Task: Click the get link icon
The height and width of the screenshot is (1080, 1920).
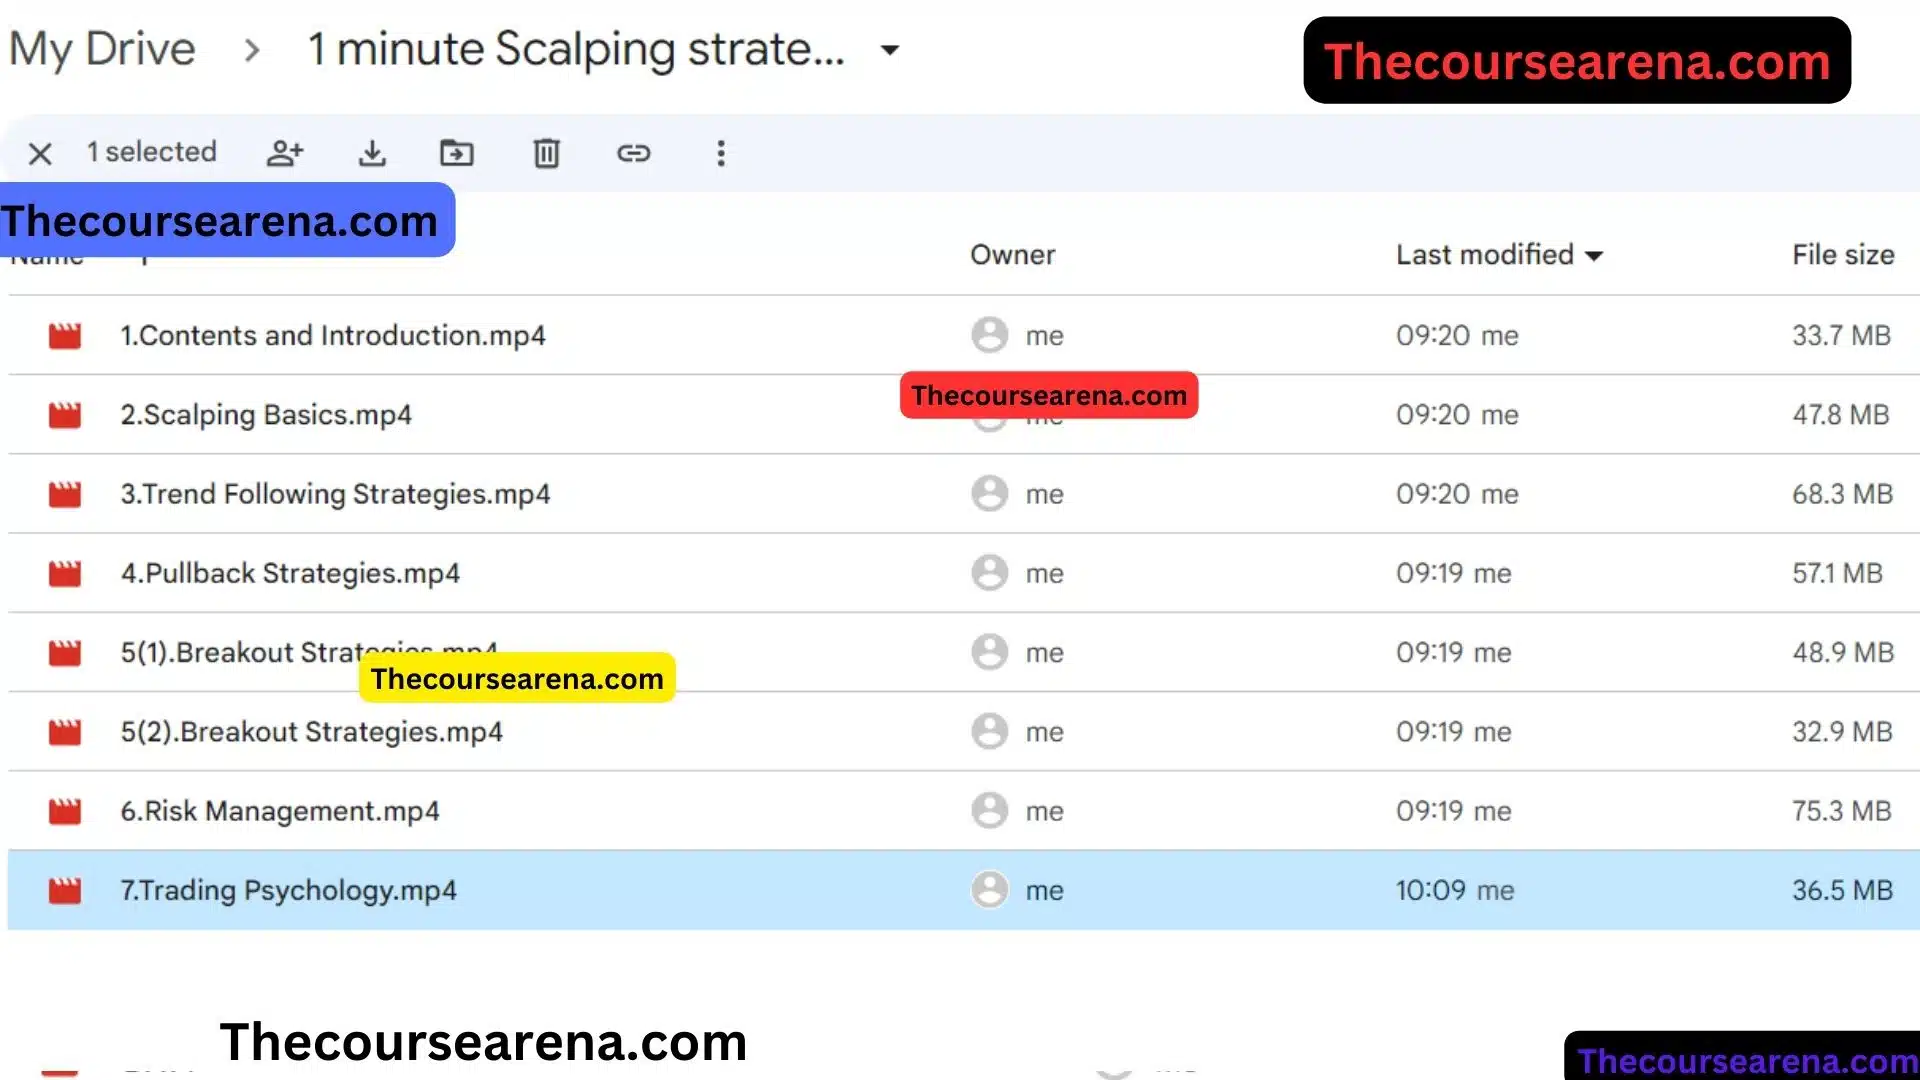Action: pyautogui.click(x=633, y=153)
